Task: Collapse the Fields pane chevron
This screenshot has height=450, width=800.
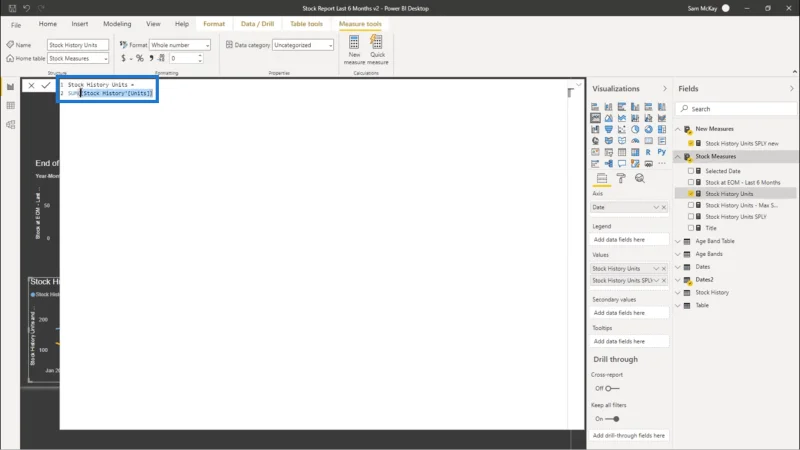Action: point(791,89)
